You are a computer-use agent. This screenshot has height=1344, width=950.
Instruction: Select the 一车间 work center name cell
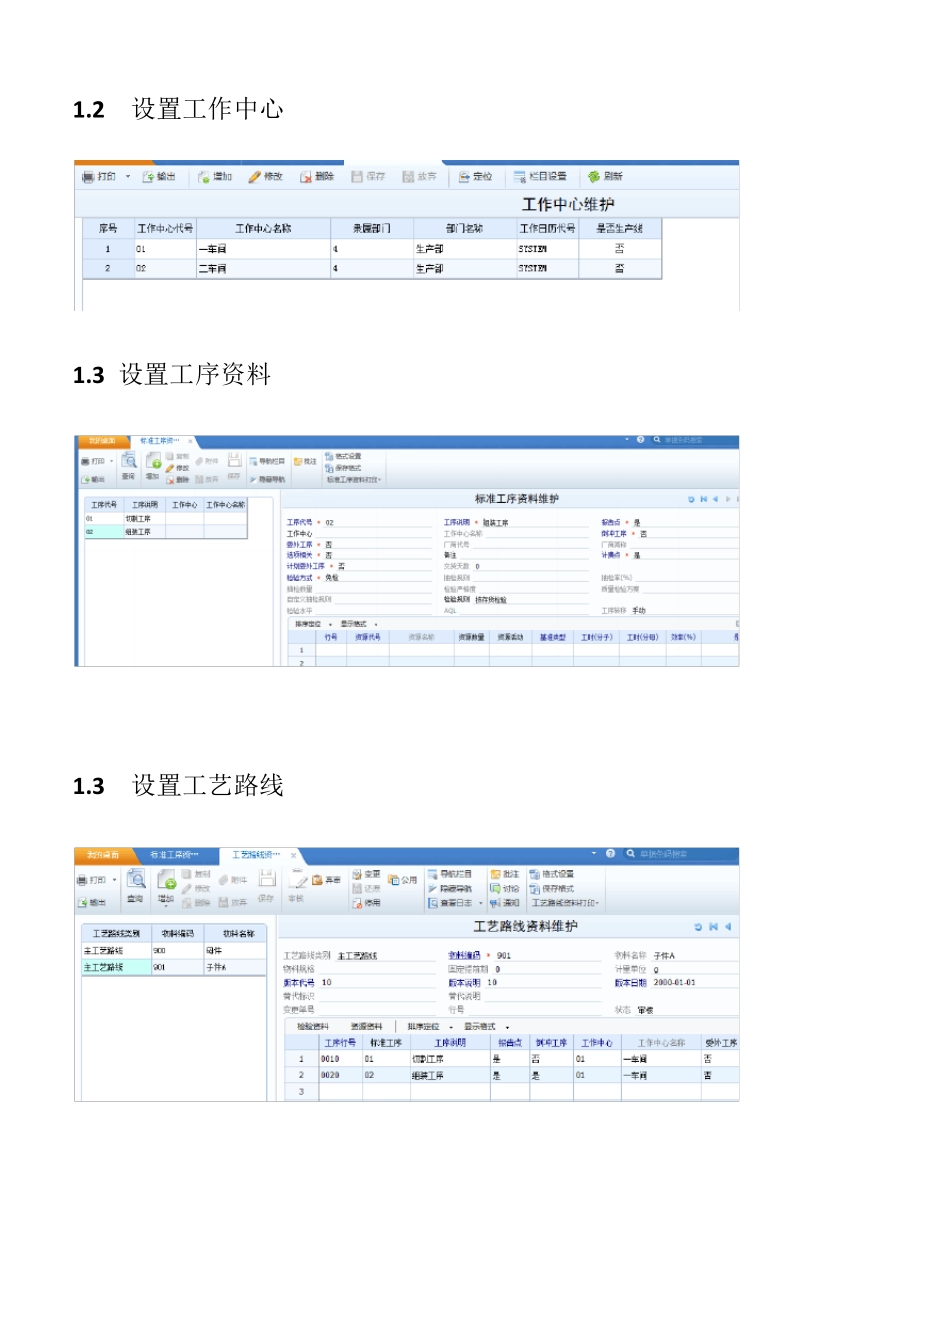pyautogui.click(x=263, y=249)
